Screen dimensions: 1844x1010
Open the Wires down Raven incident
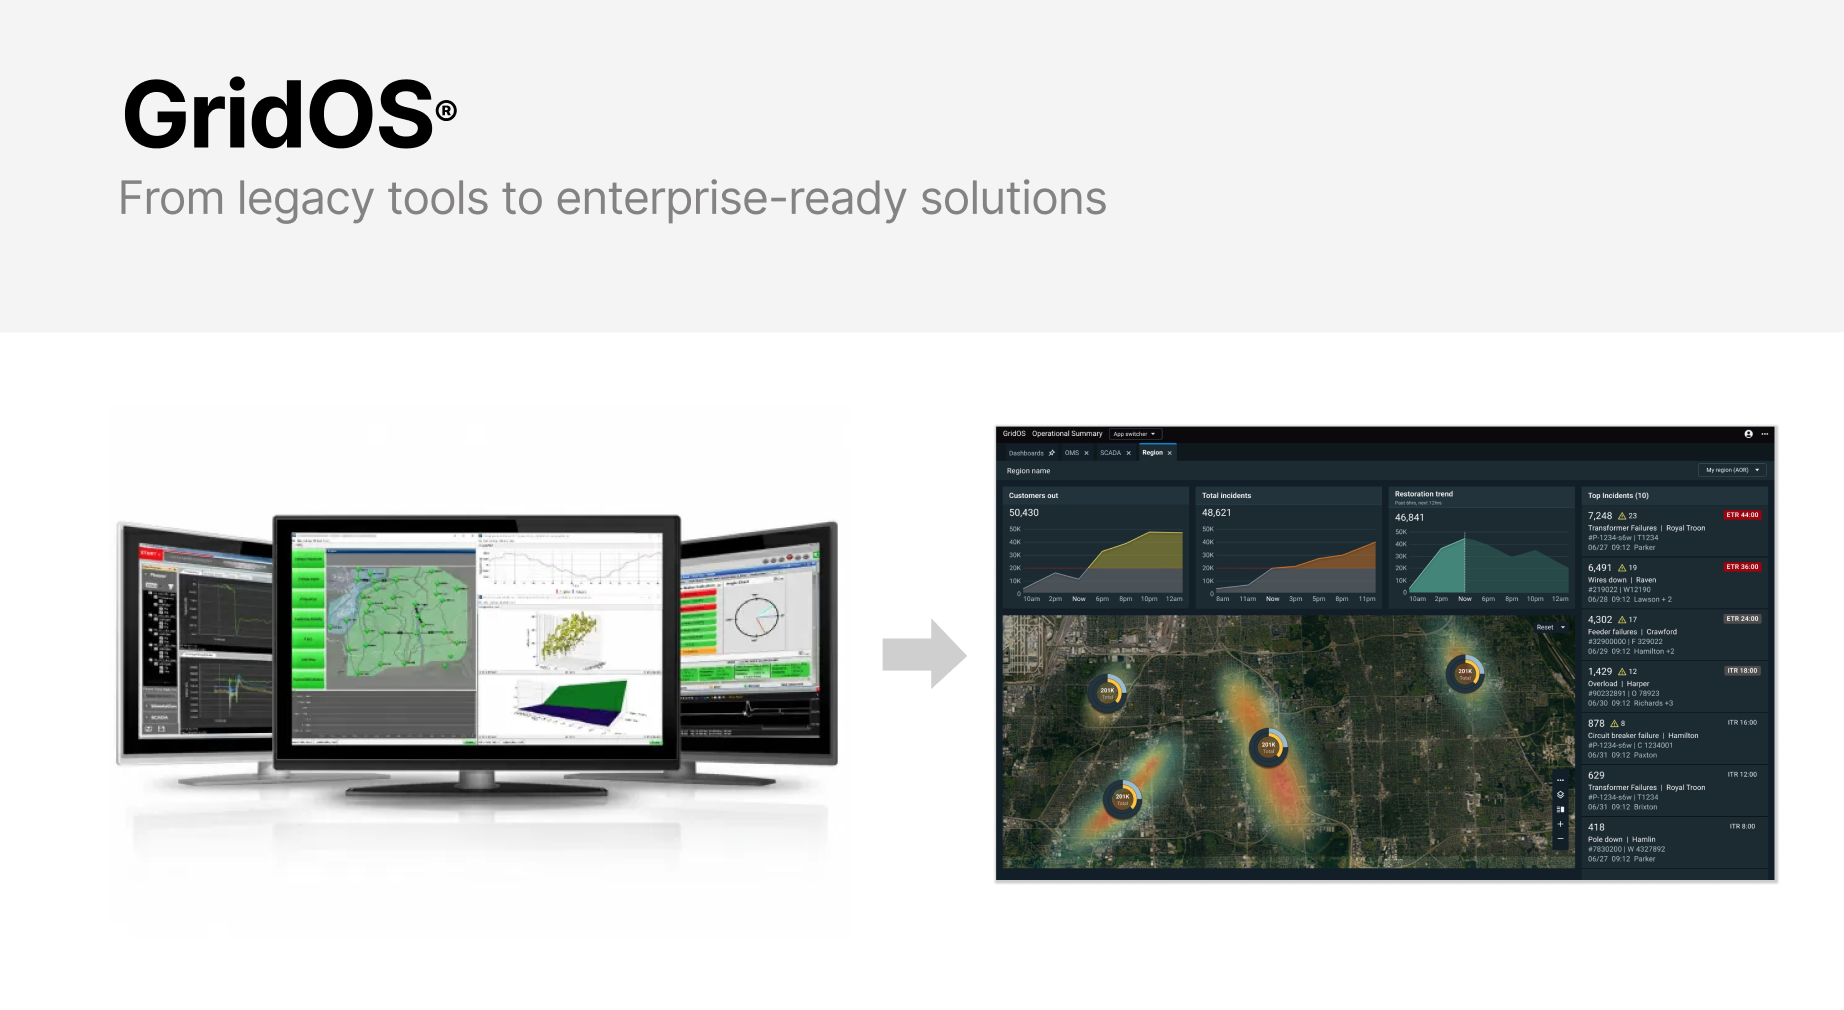tap(1674, 583)
